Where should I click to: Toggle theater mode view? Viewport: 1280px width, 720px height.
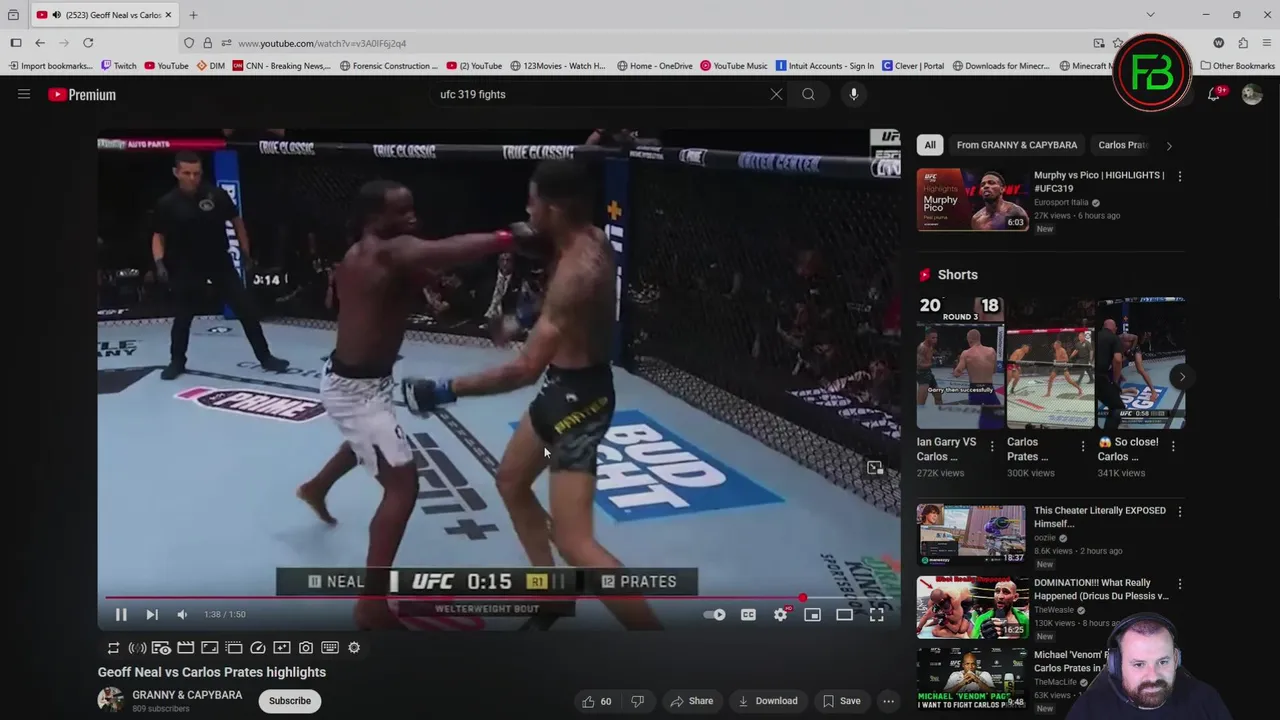(844, 615)
